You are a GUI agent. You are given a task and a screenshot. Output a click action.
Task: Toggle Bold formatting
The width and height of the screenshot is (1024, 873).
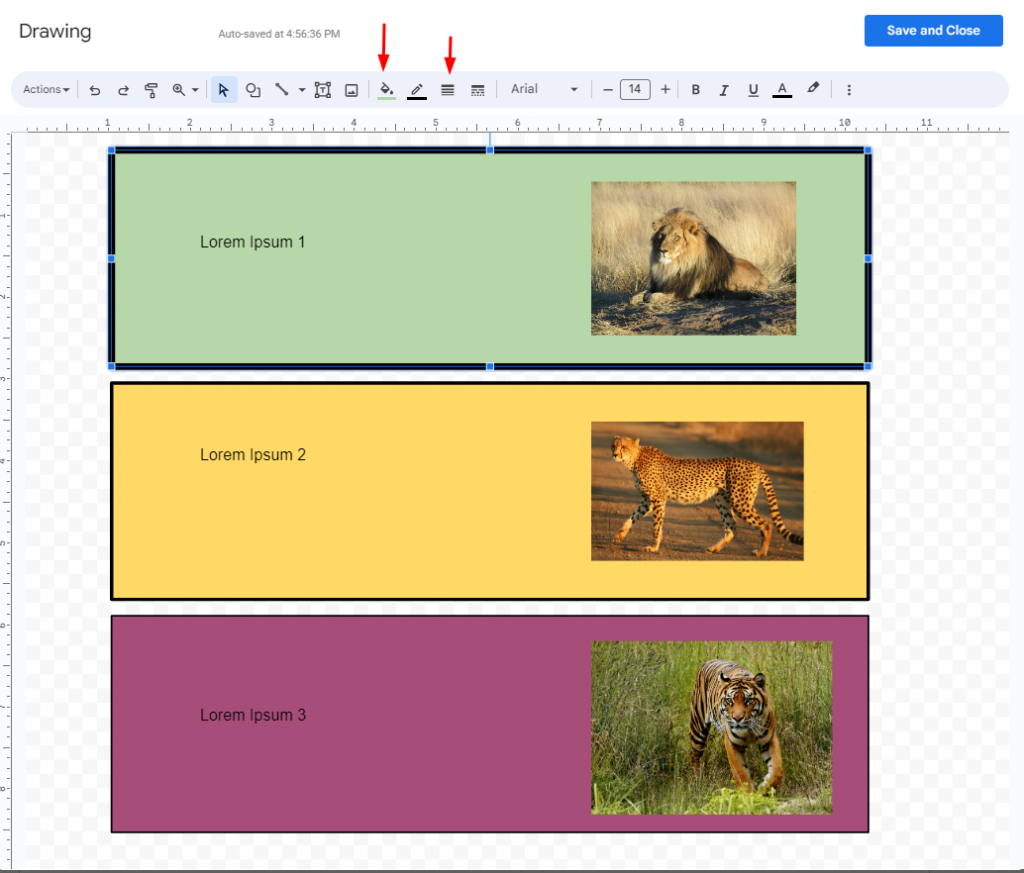[696, 90]
